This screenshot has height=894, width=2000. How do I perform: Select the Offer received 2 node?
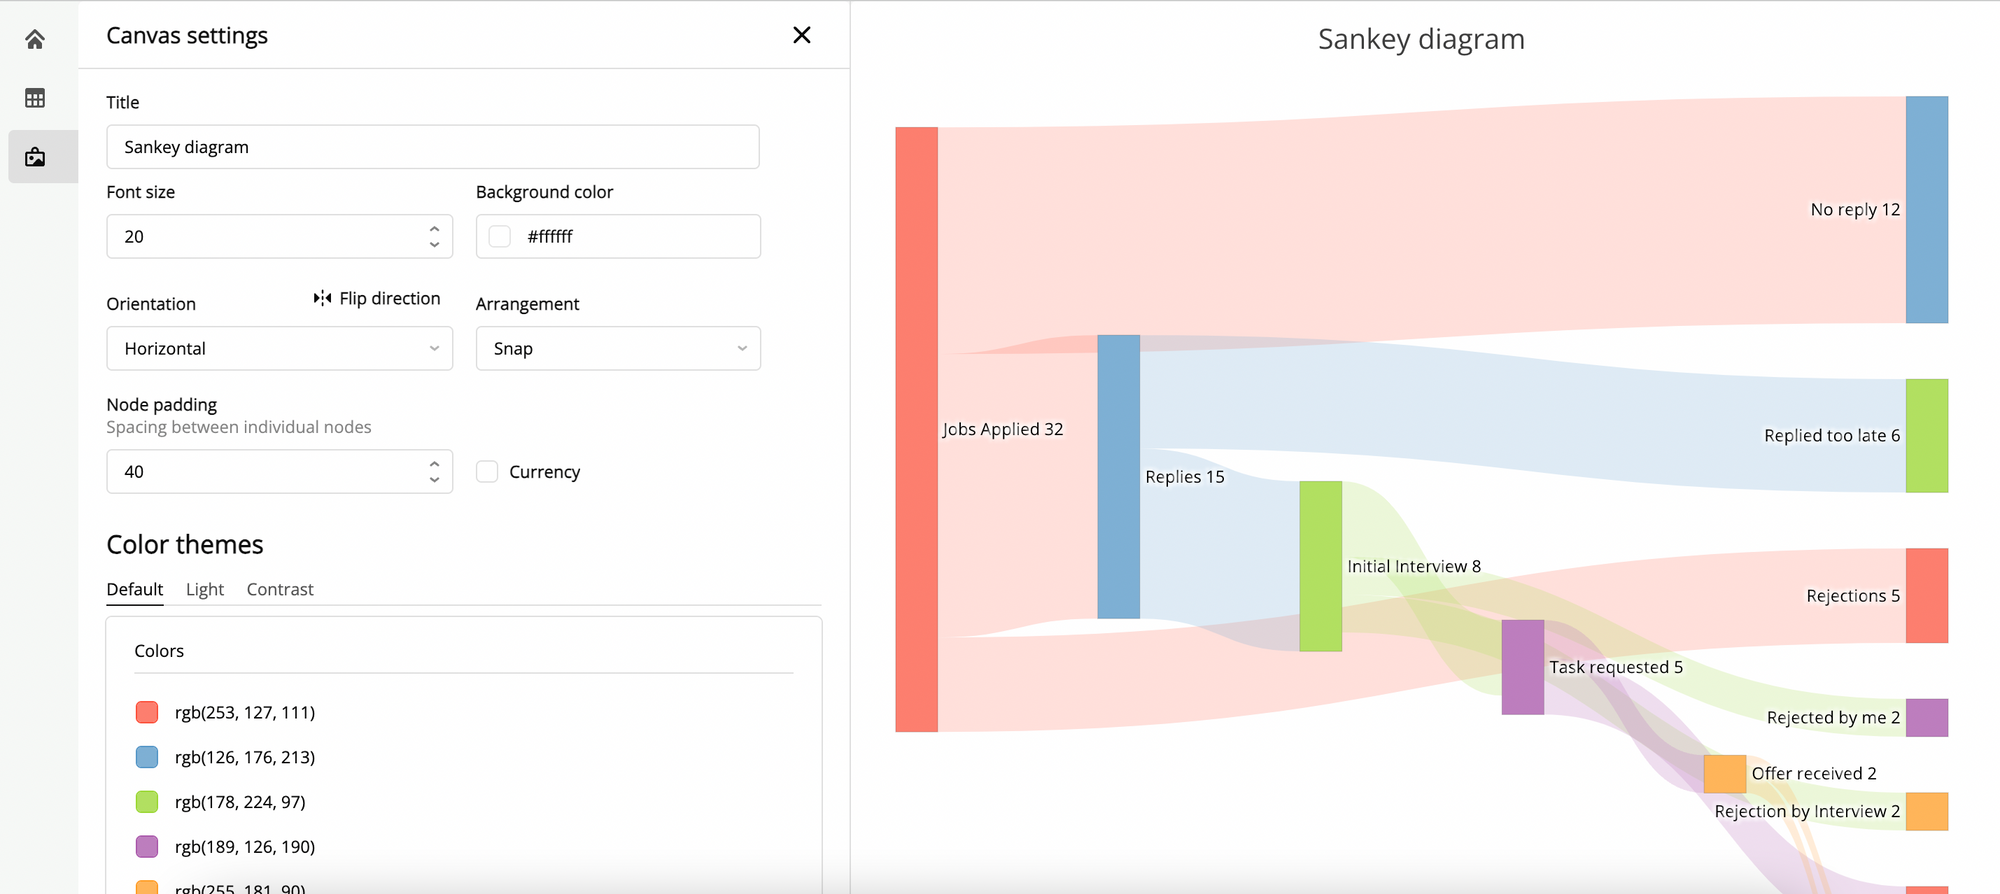coord(1725,774)
